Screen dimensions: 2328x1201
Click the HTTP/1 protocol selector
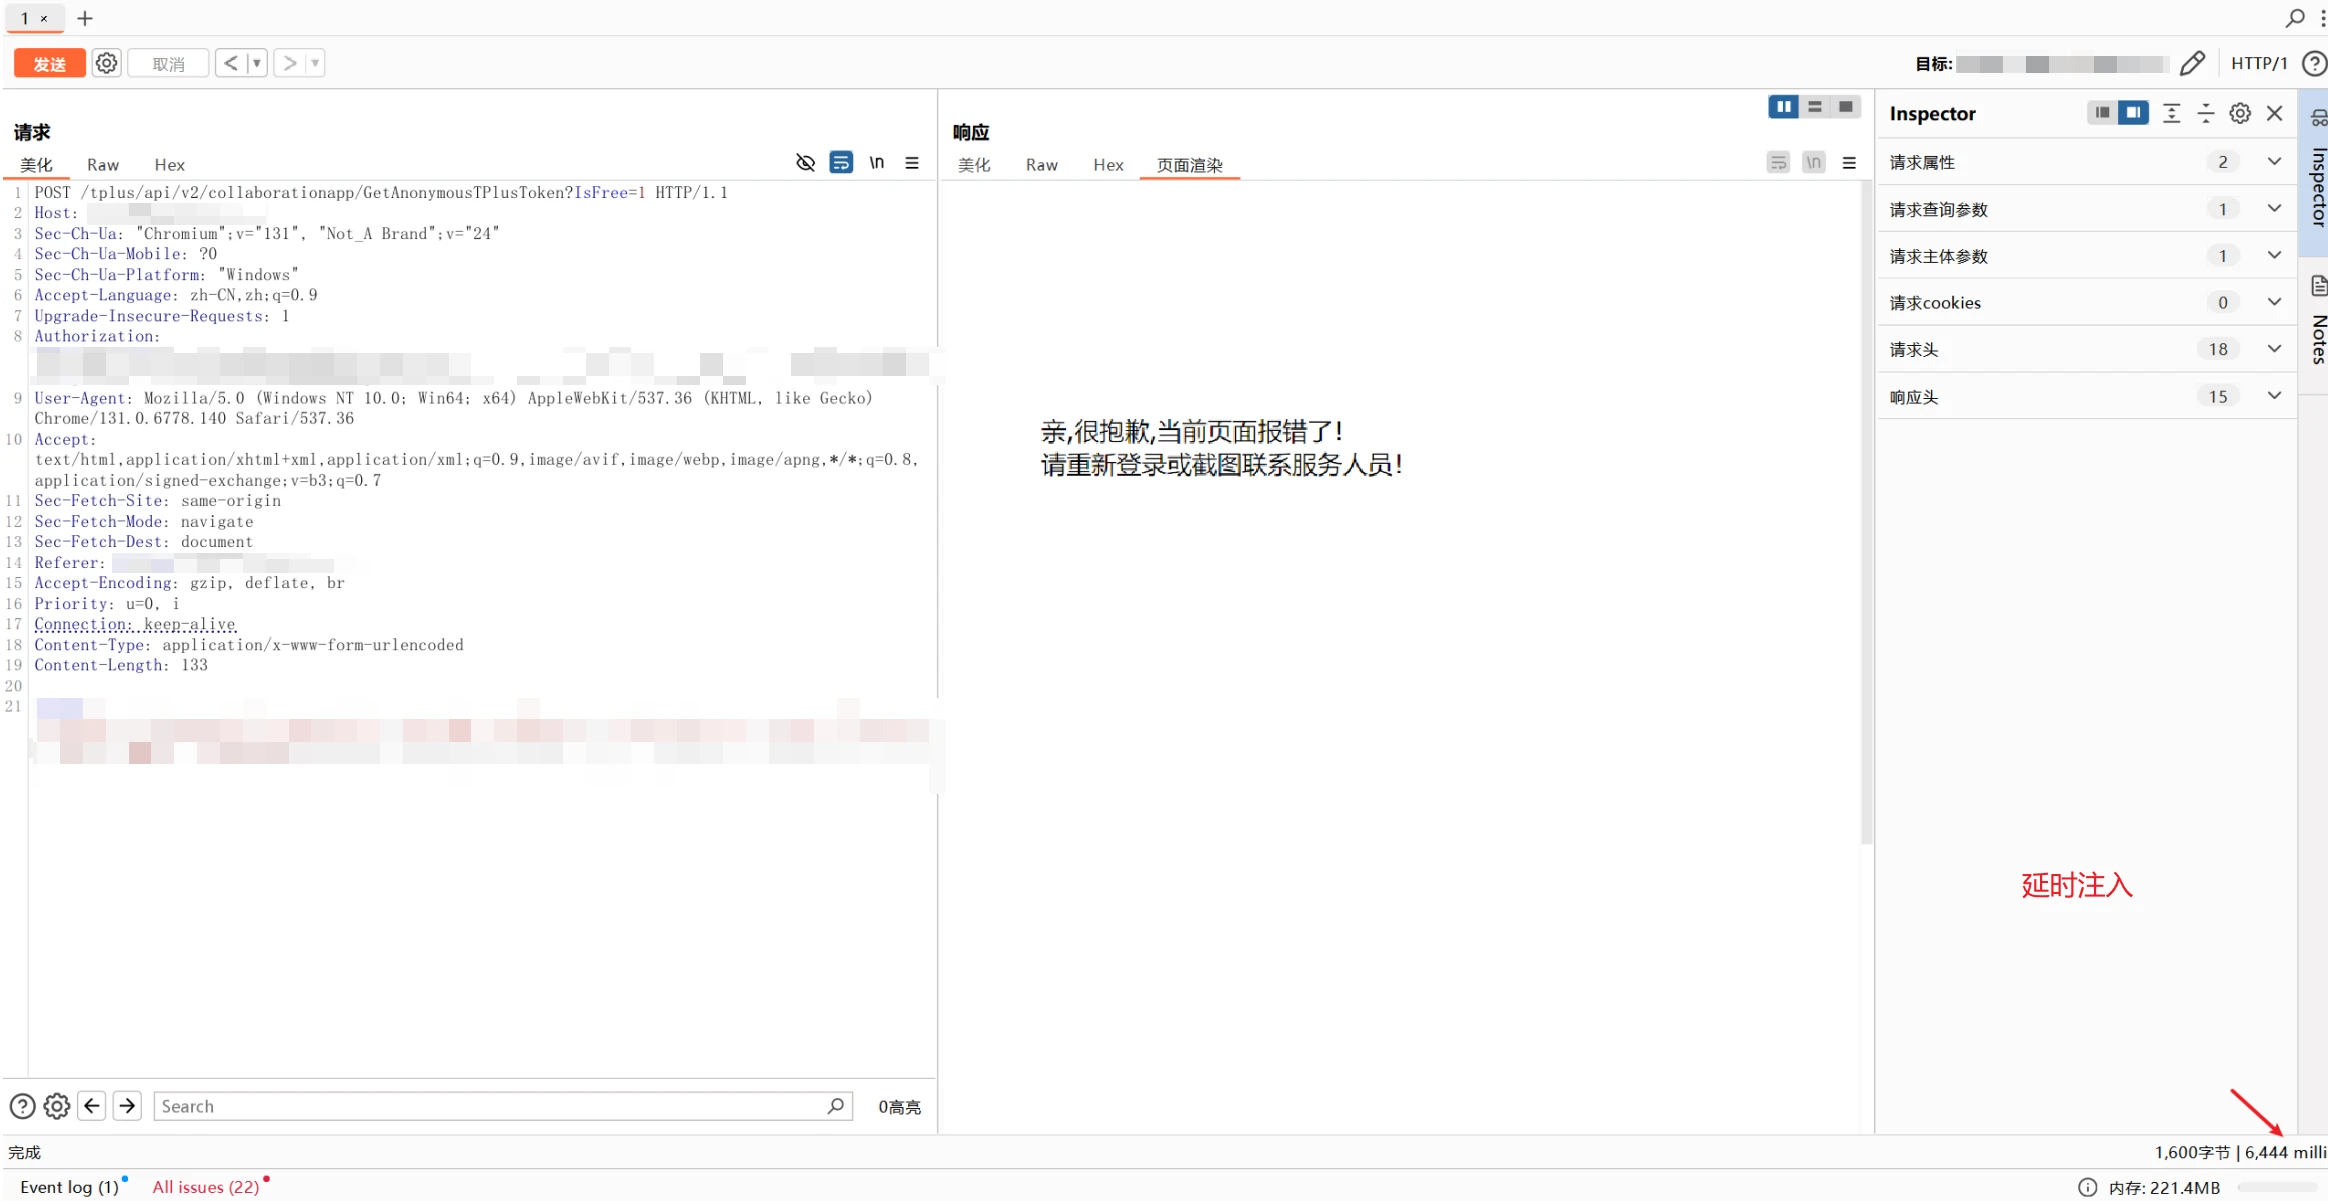pyautogui.click(x=2259, y=64)
